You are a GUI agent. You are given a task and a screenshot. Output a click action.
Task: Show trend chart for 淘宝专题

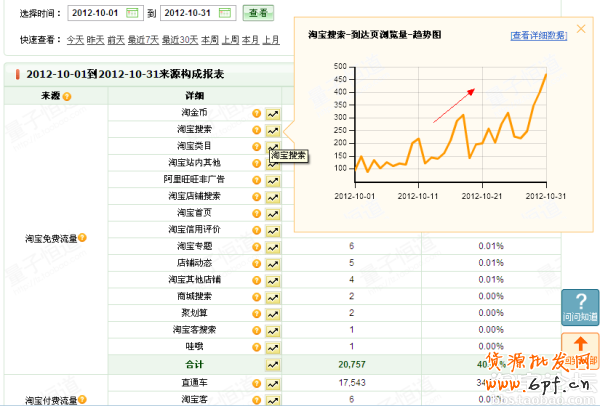pos(272,246)
